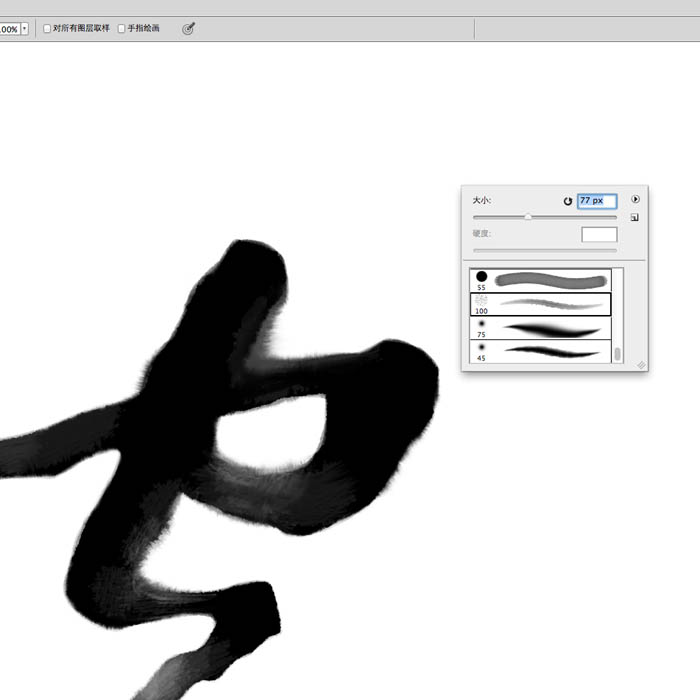Screen dimensions: 700x700
Task: Open the strength percentage dropdown arrow
Action: pyautogui.click(x=24, y=29)
